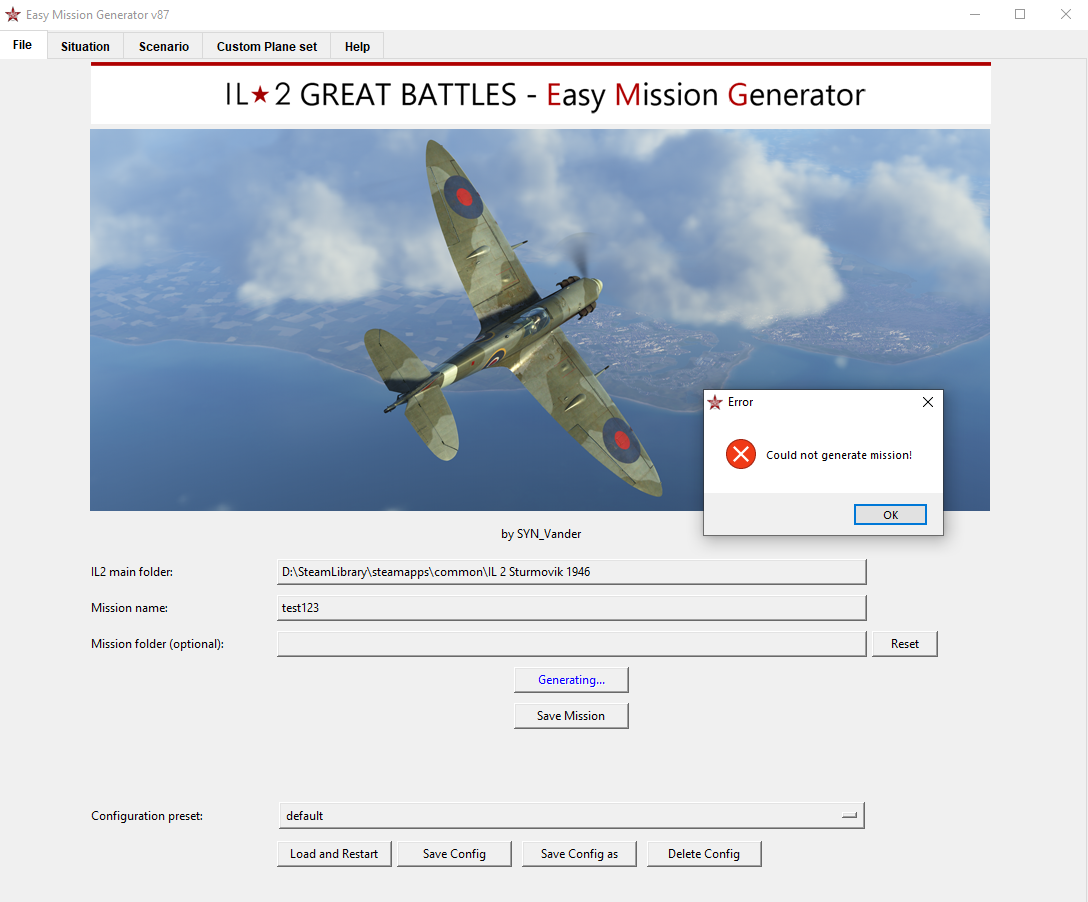
Task: Click Load and Restart button
Action: [334, 854]
